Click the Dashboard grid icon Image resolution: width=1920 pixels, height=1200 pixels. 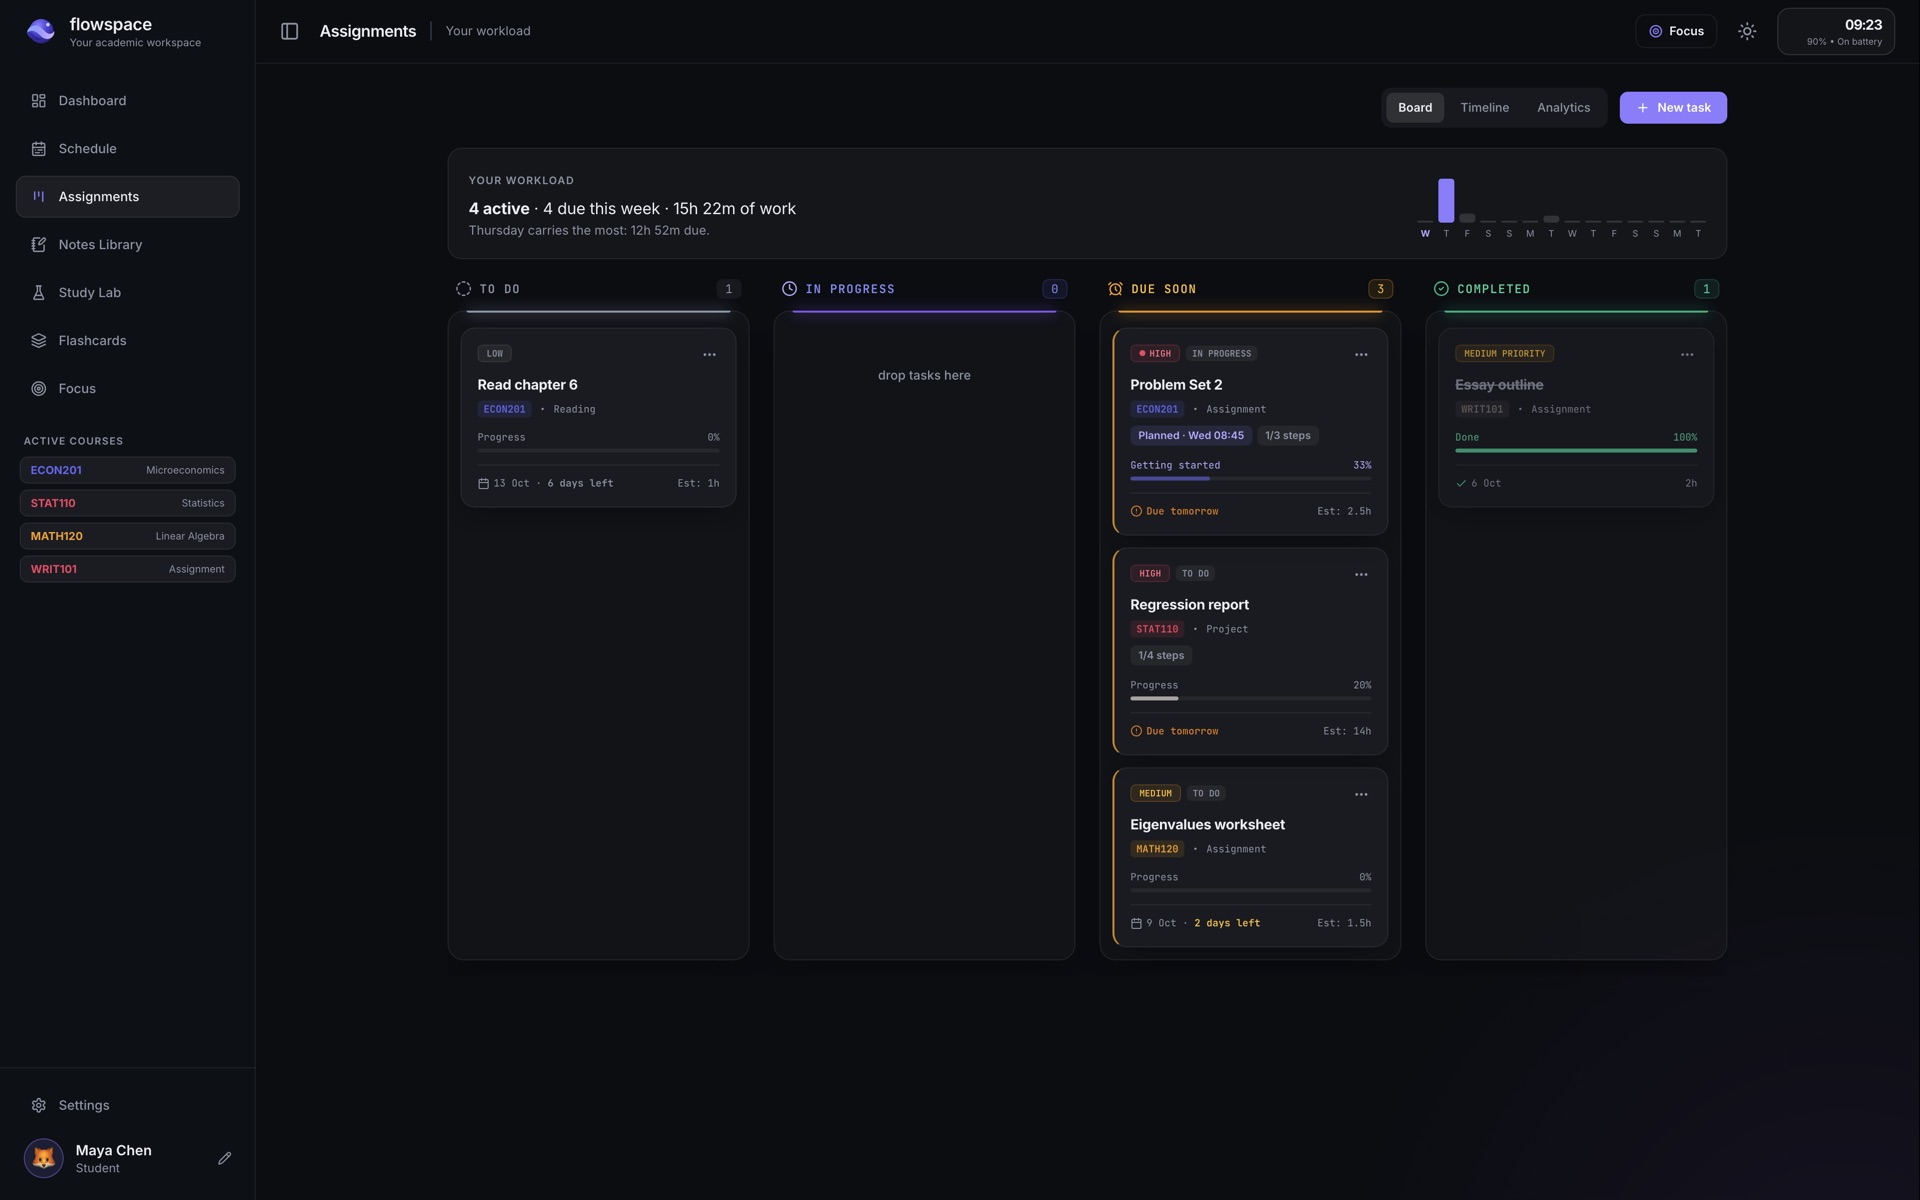point(39,101)
